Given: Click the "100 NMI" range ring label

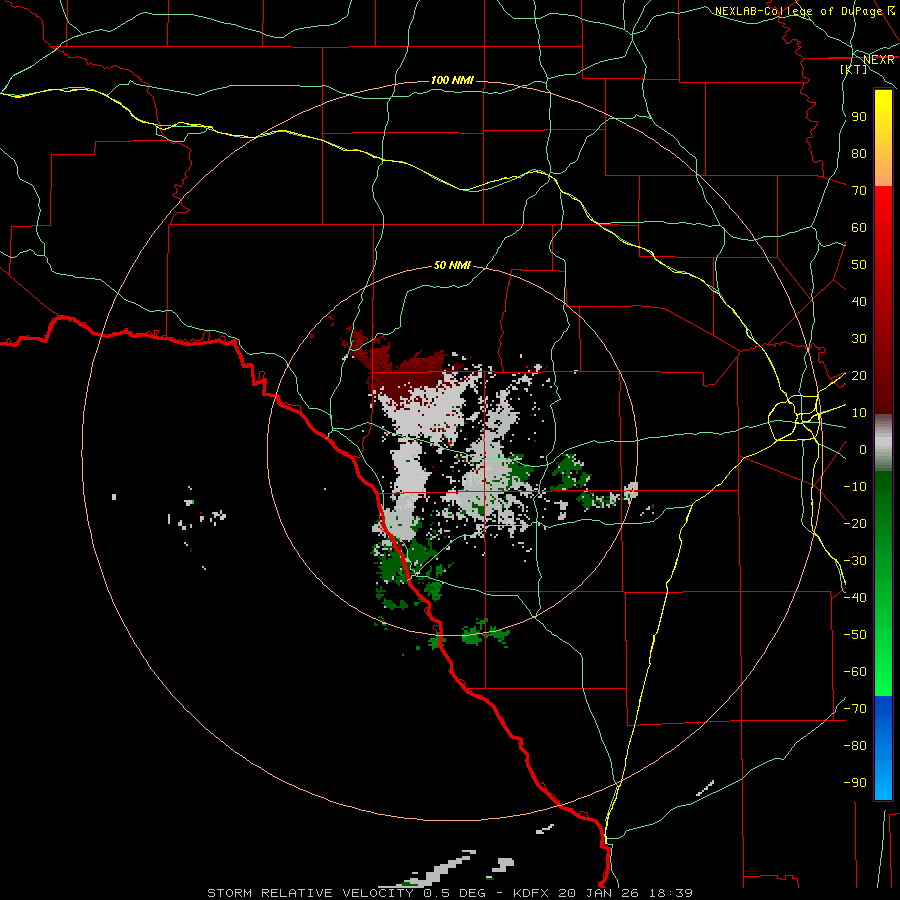Looking at the screenshot, I should pyautogui.click(x=452, y=80).
